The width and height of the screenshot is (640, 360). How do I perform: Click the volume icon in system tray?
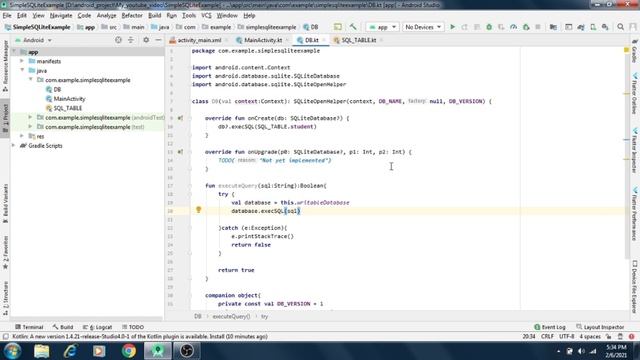coord(581,351)
